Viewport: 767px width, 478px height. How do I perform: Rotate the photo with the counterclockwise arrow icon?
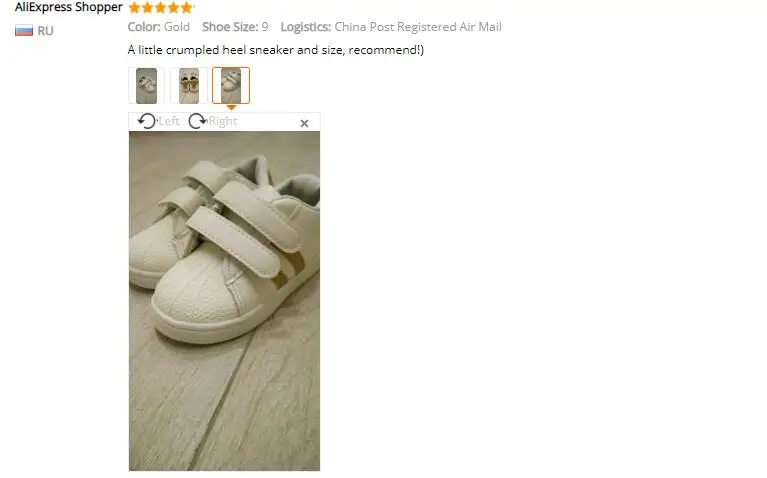(x=146, y=121)
